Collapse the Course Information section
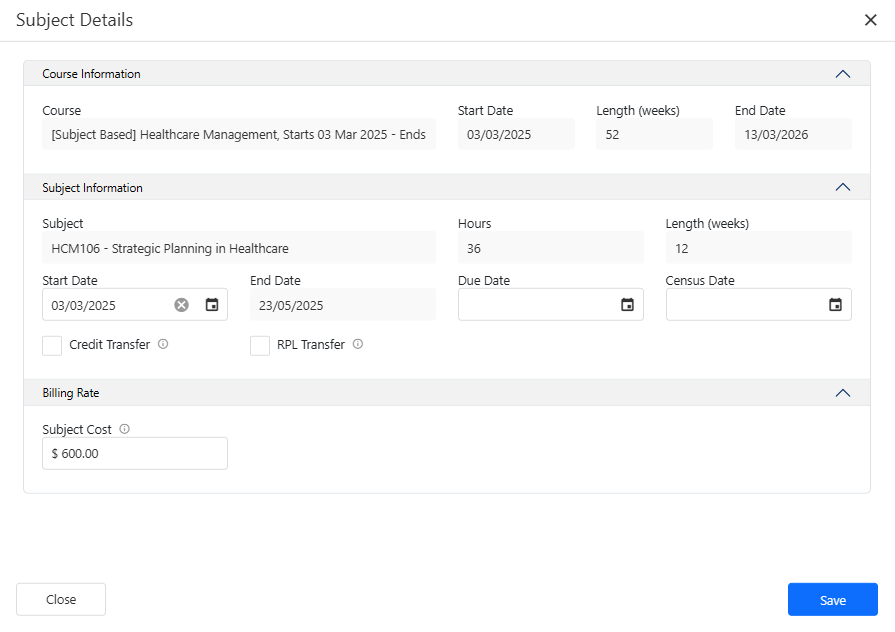This screenshot has width=895, height=632. pos(842,74)
